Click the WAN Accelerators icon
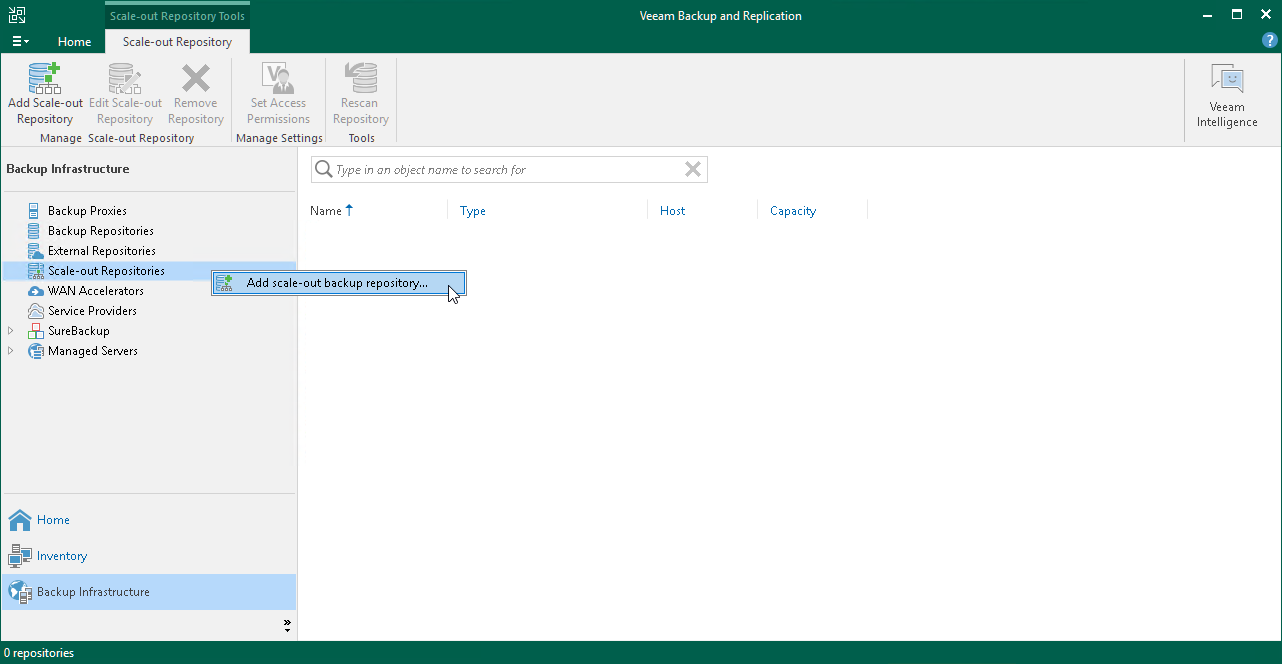The width and height of the screenshot is (1282, 664). 36,291
